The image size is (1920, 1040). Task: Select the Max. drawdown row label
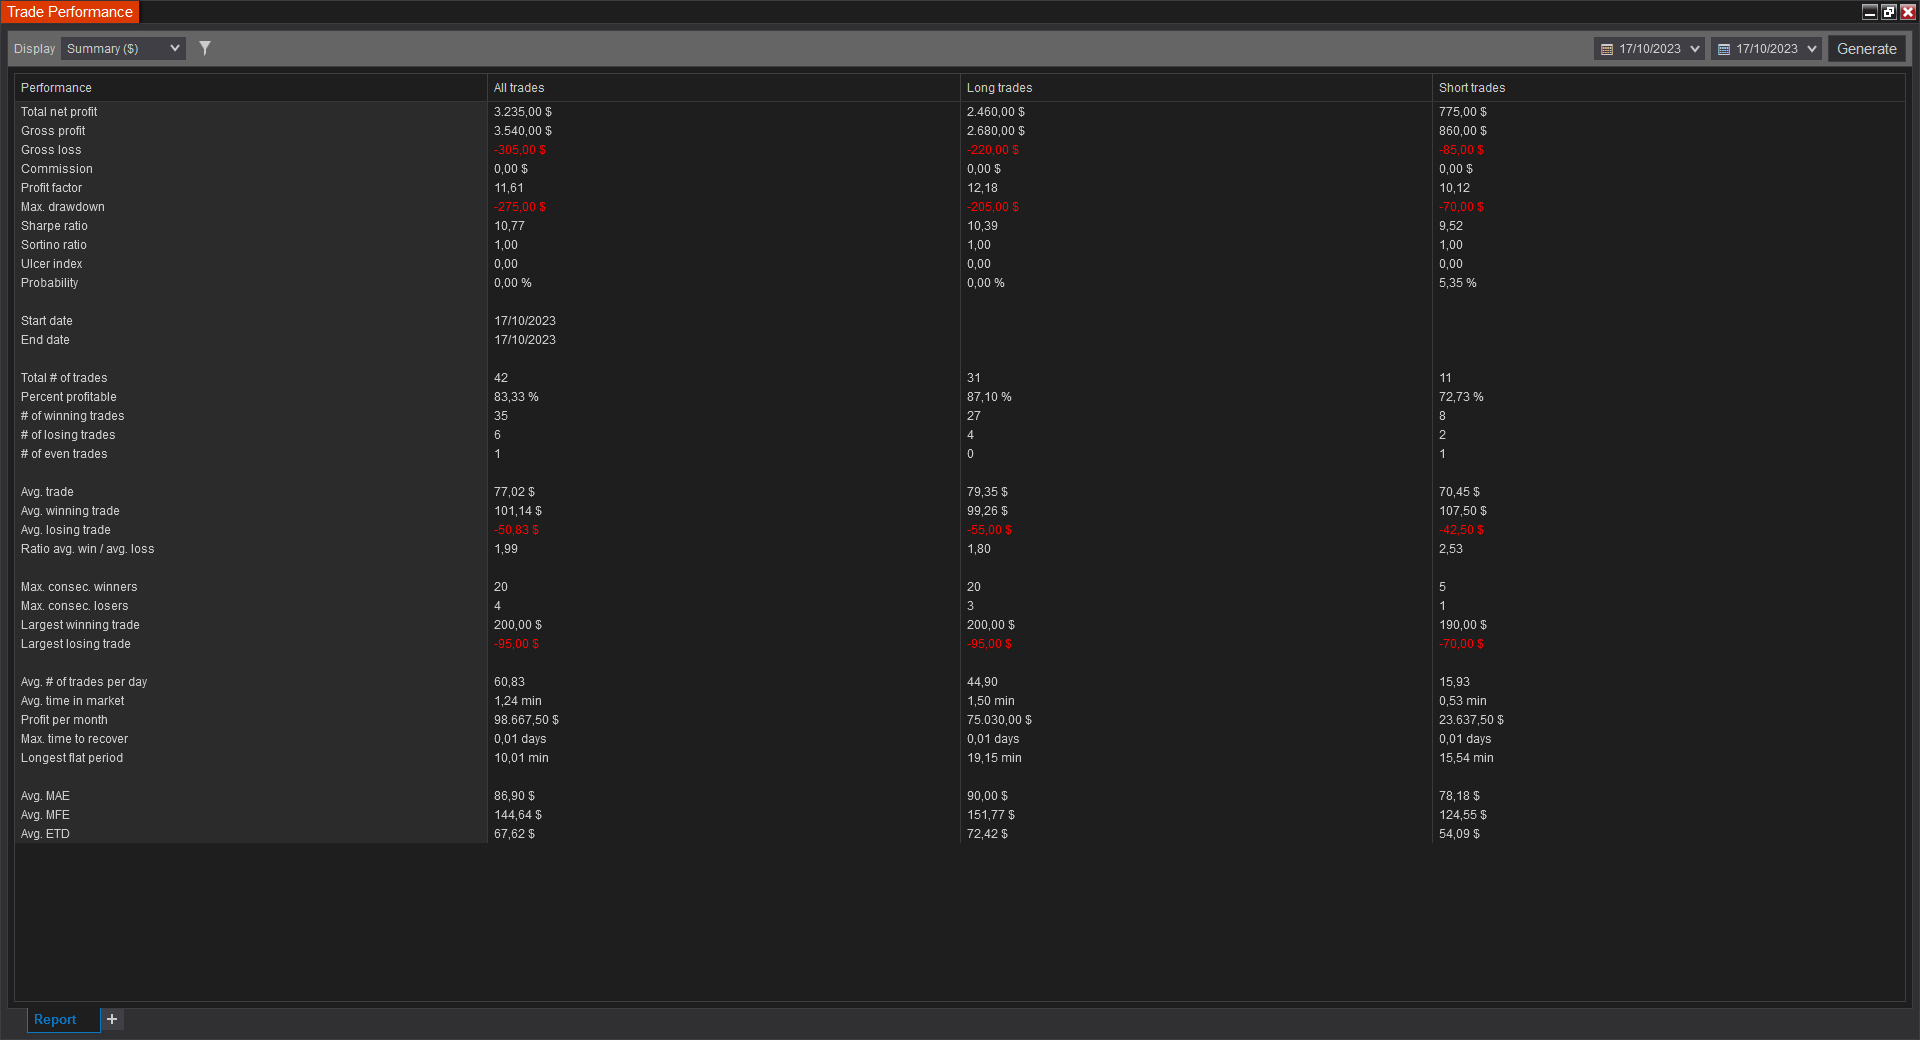(x=63, y=207)
